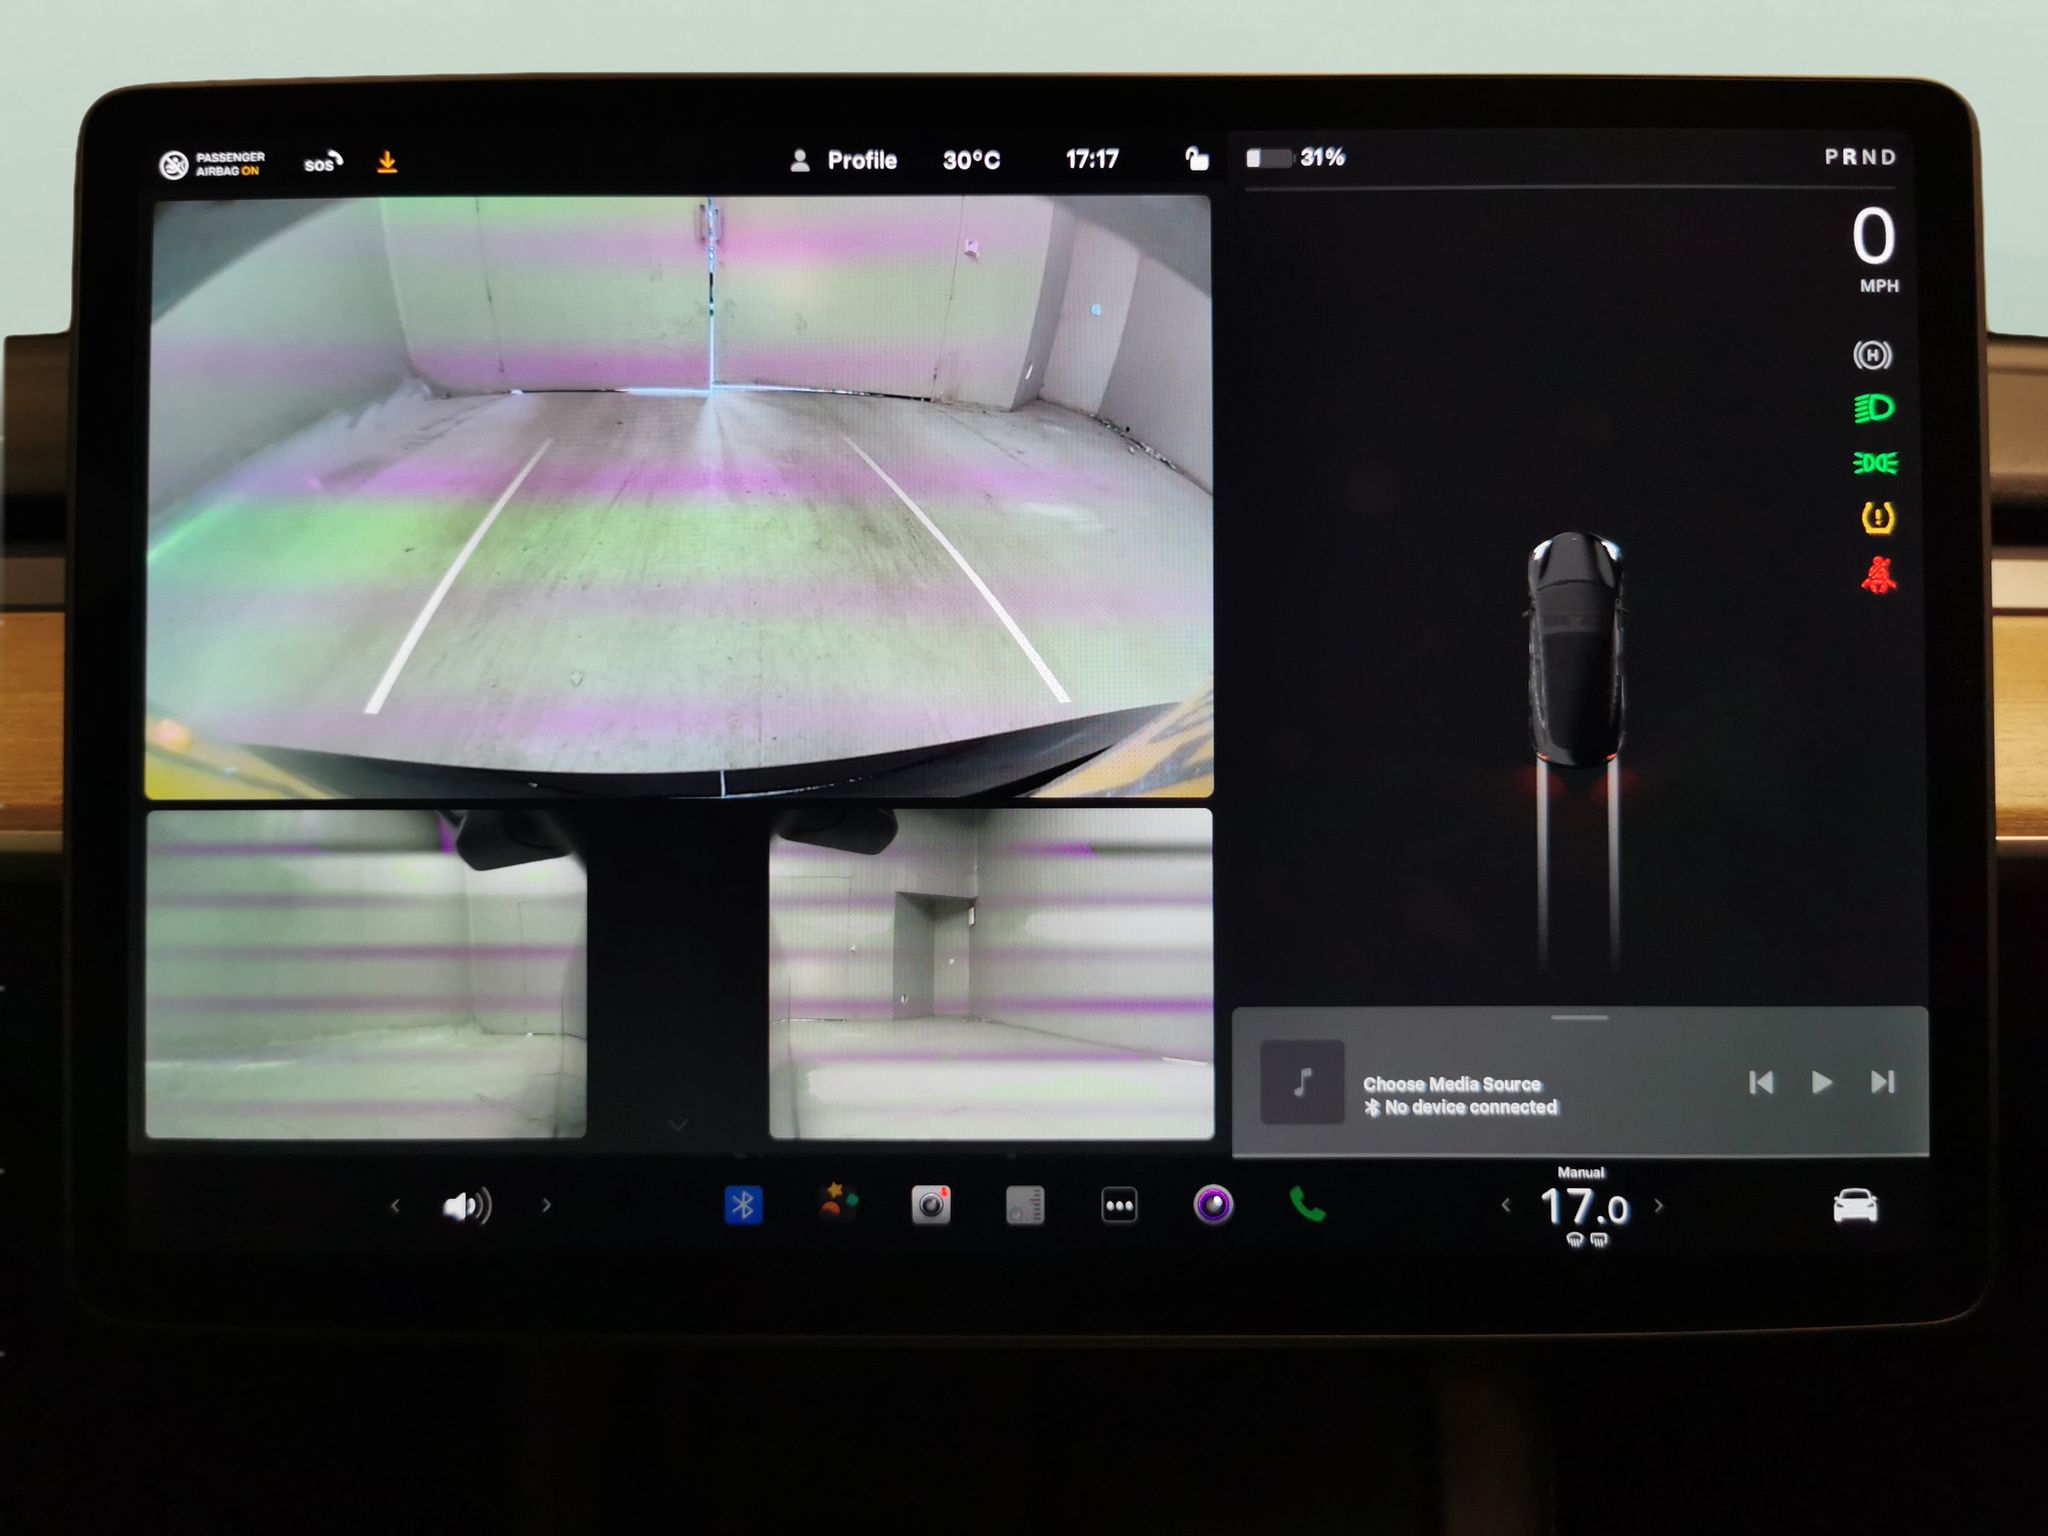Collapse side cameras with the down chevron
This screenshot has width=2048, height=1536.
(677, 1125)
